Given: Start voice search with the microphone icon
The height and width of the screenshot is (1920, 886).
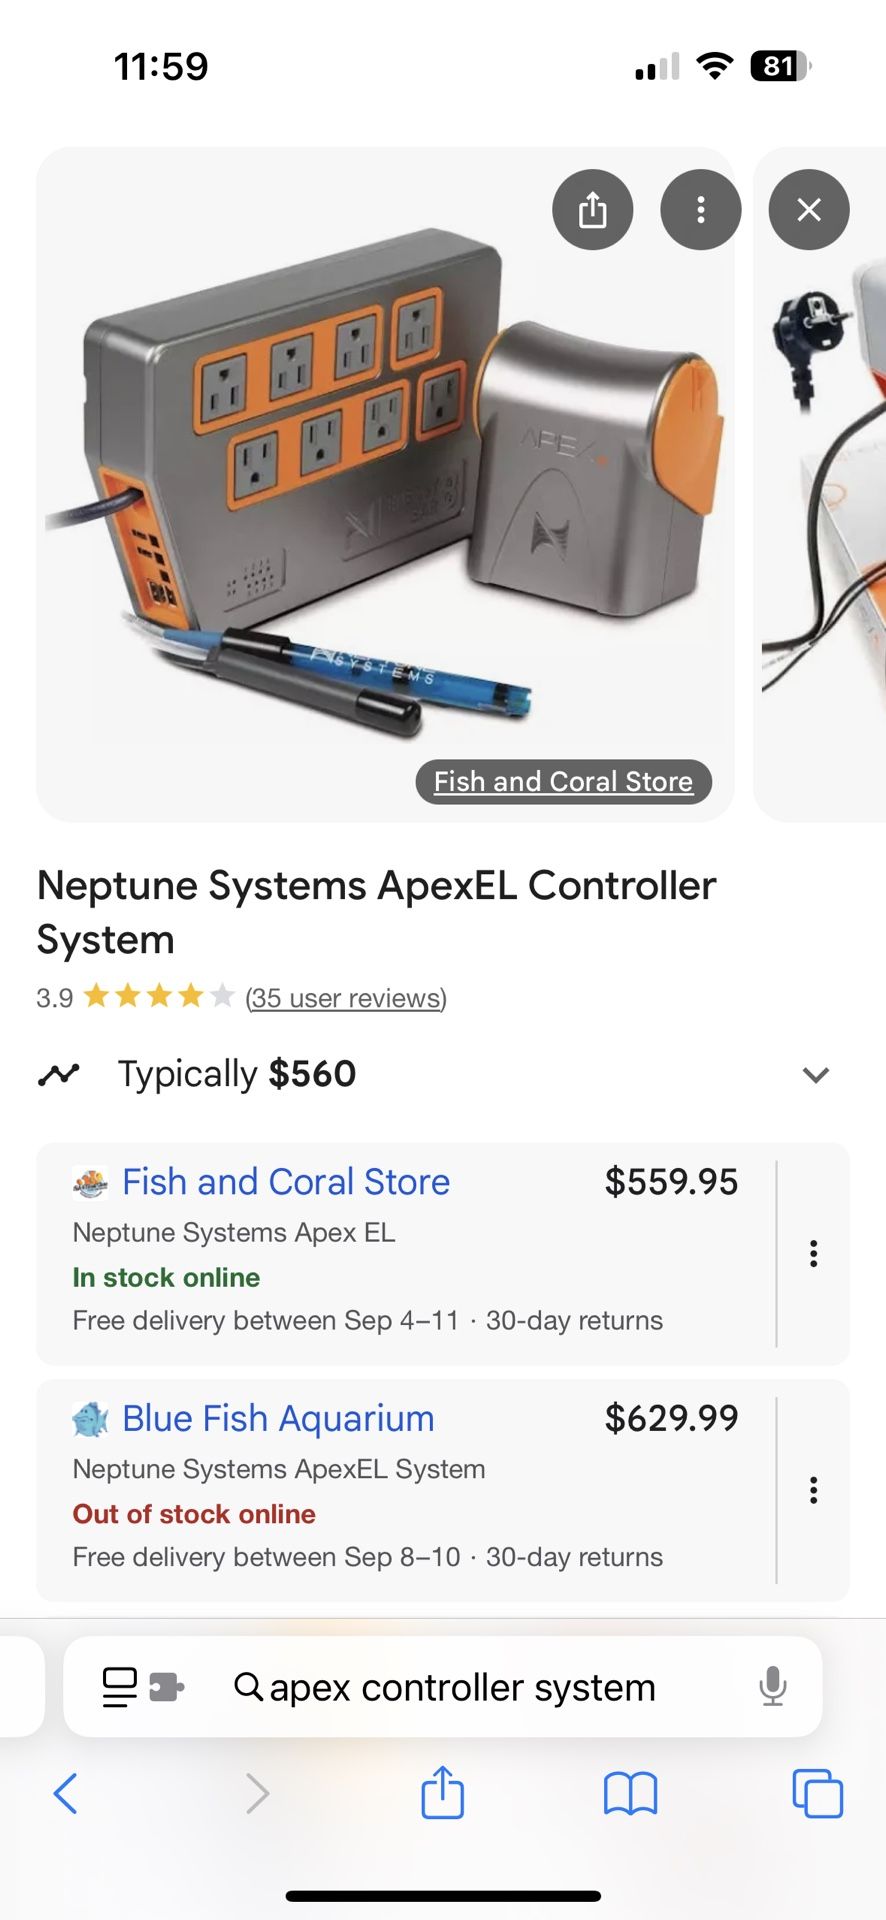Looking at the screenshot, I should click(772, 1687).
